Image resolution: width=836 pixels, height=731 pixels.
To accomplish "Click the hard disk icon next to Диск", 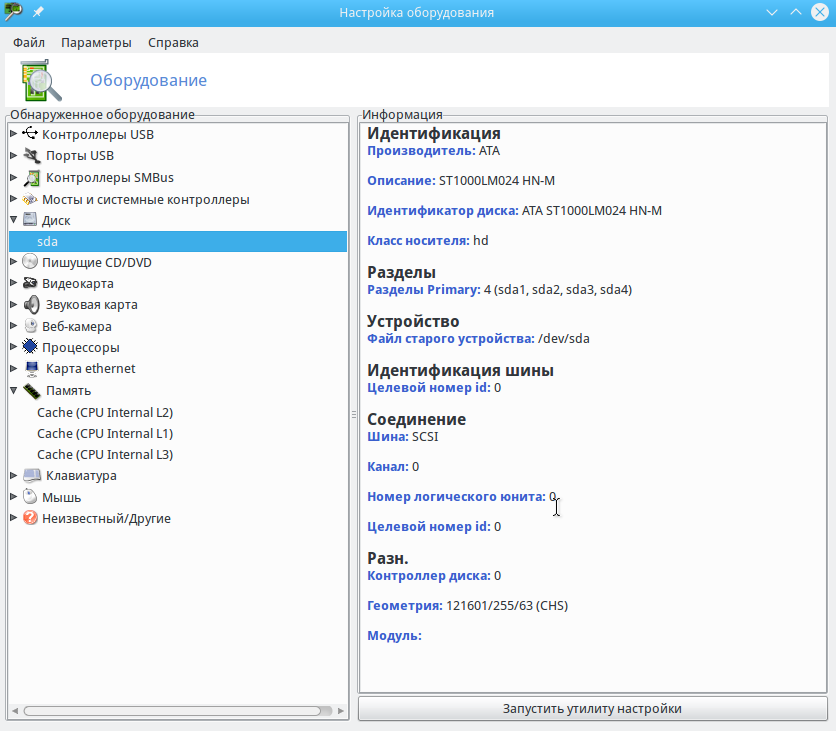I will (30, 220).
